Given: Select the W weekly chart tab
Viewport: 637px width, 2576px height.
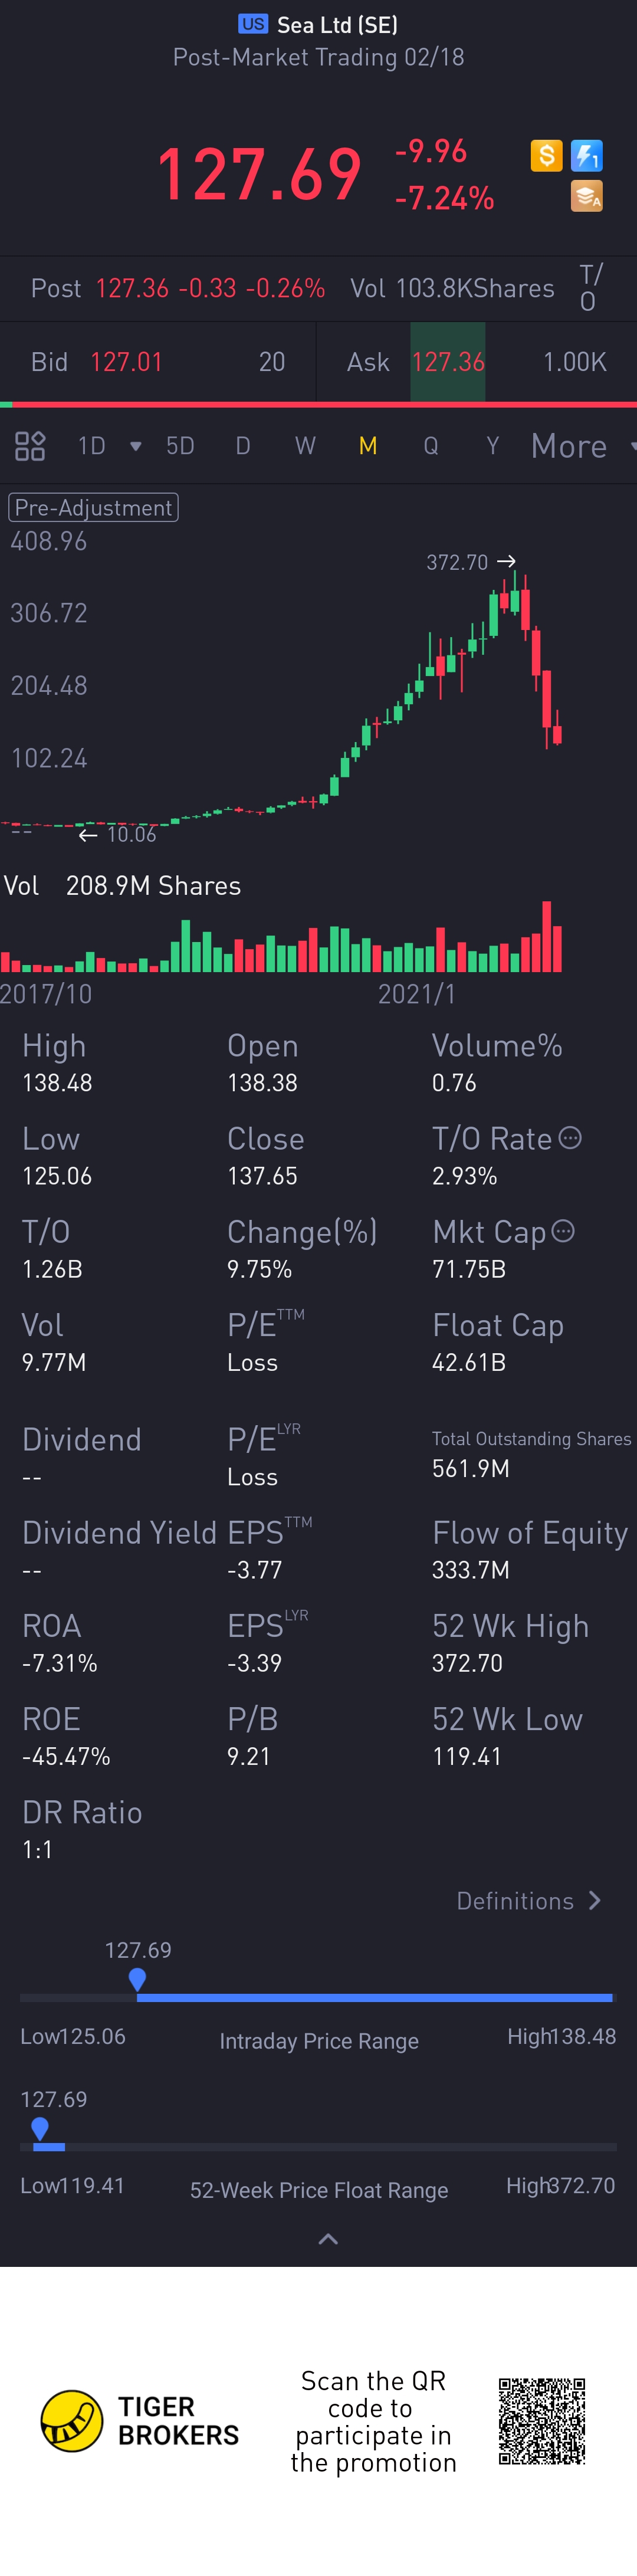Looking at the screenshot, I should click(x=305, y=446).
